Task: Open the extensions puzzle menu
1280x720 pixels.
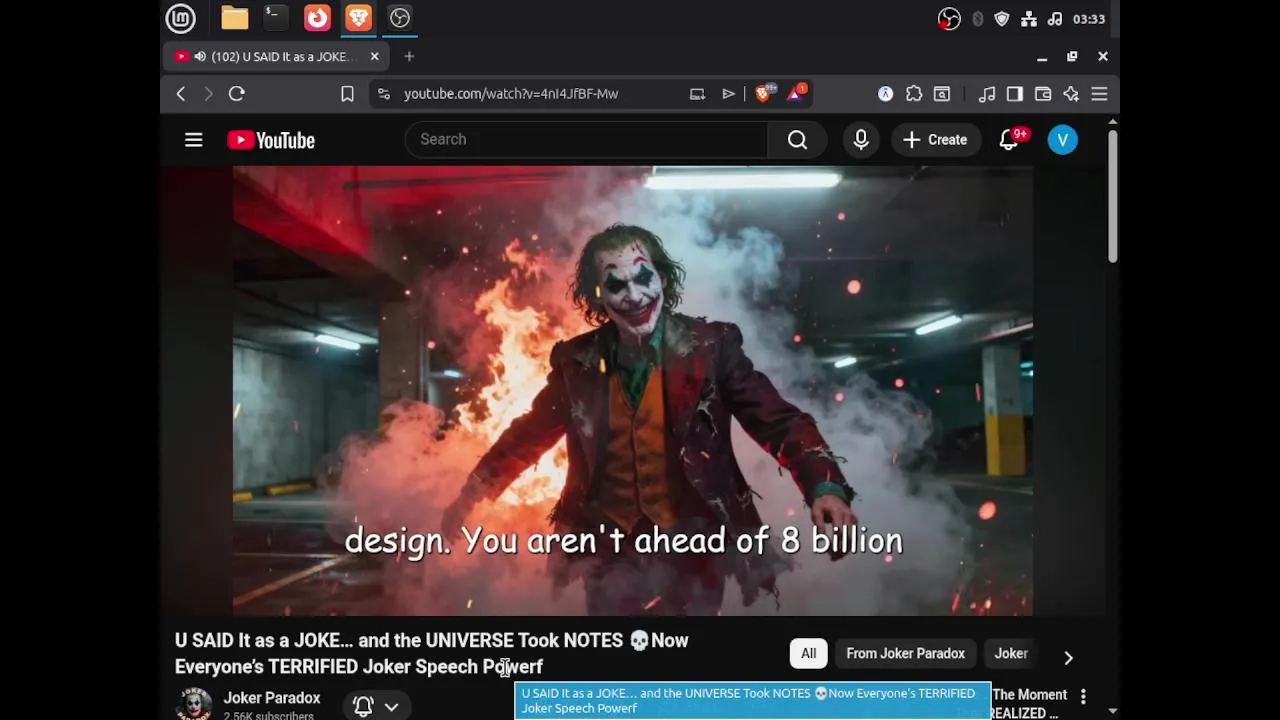Action: (914, 94)
